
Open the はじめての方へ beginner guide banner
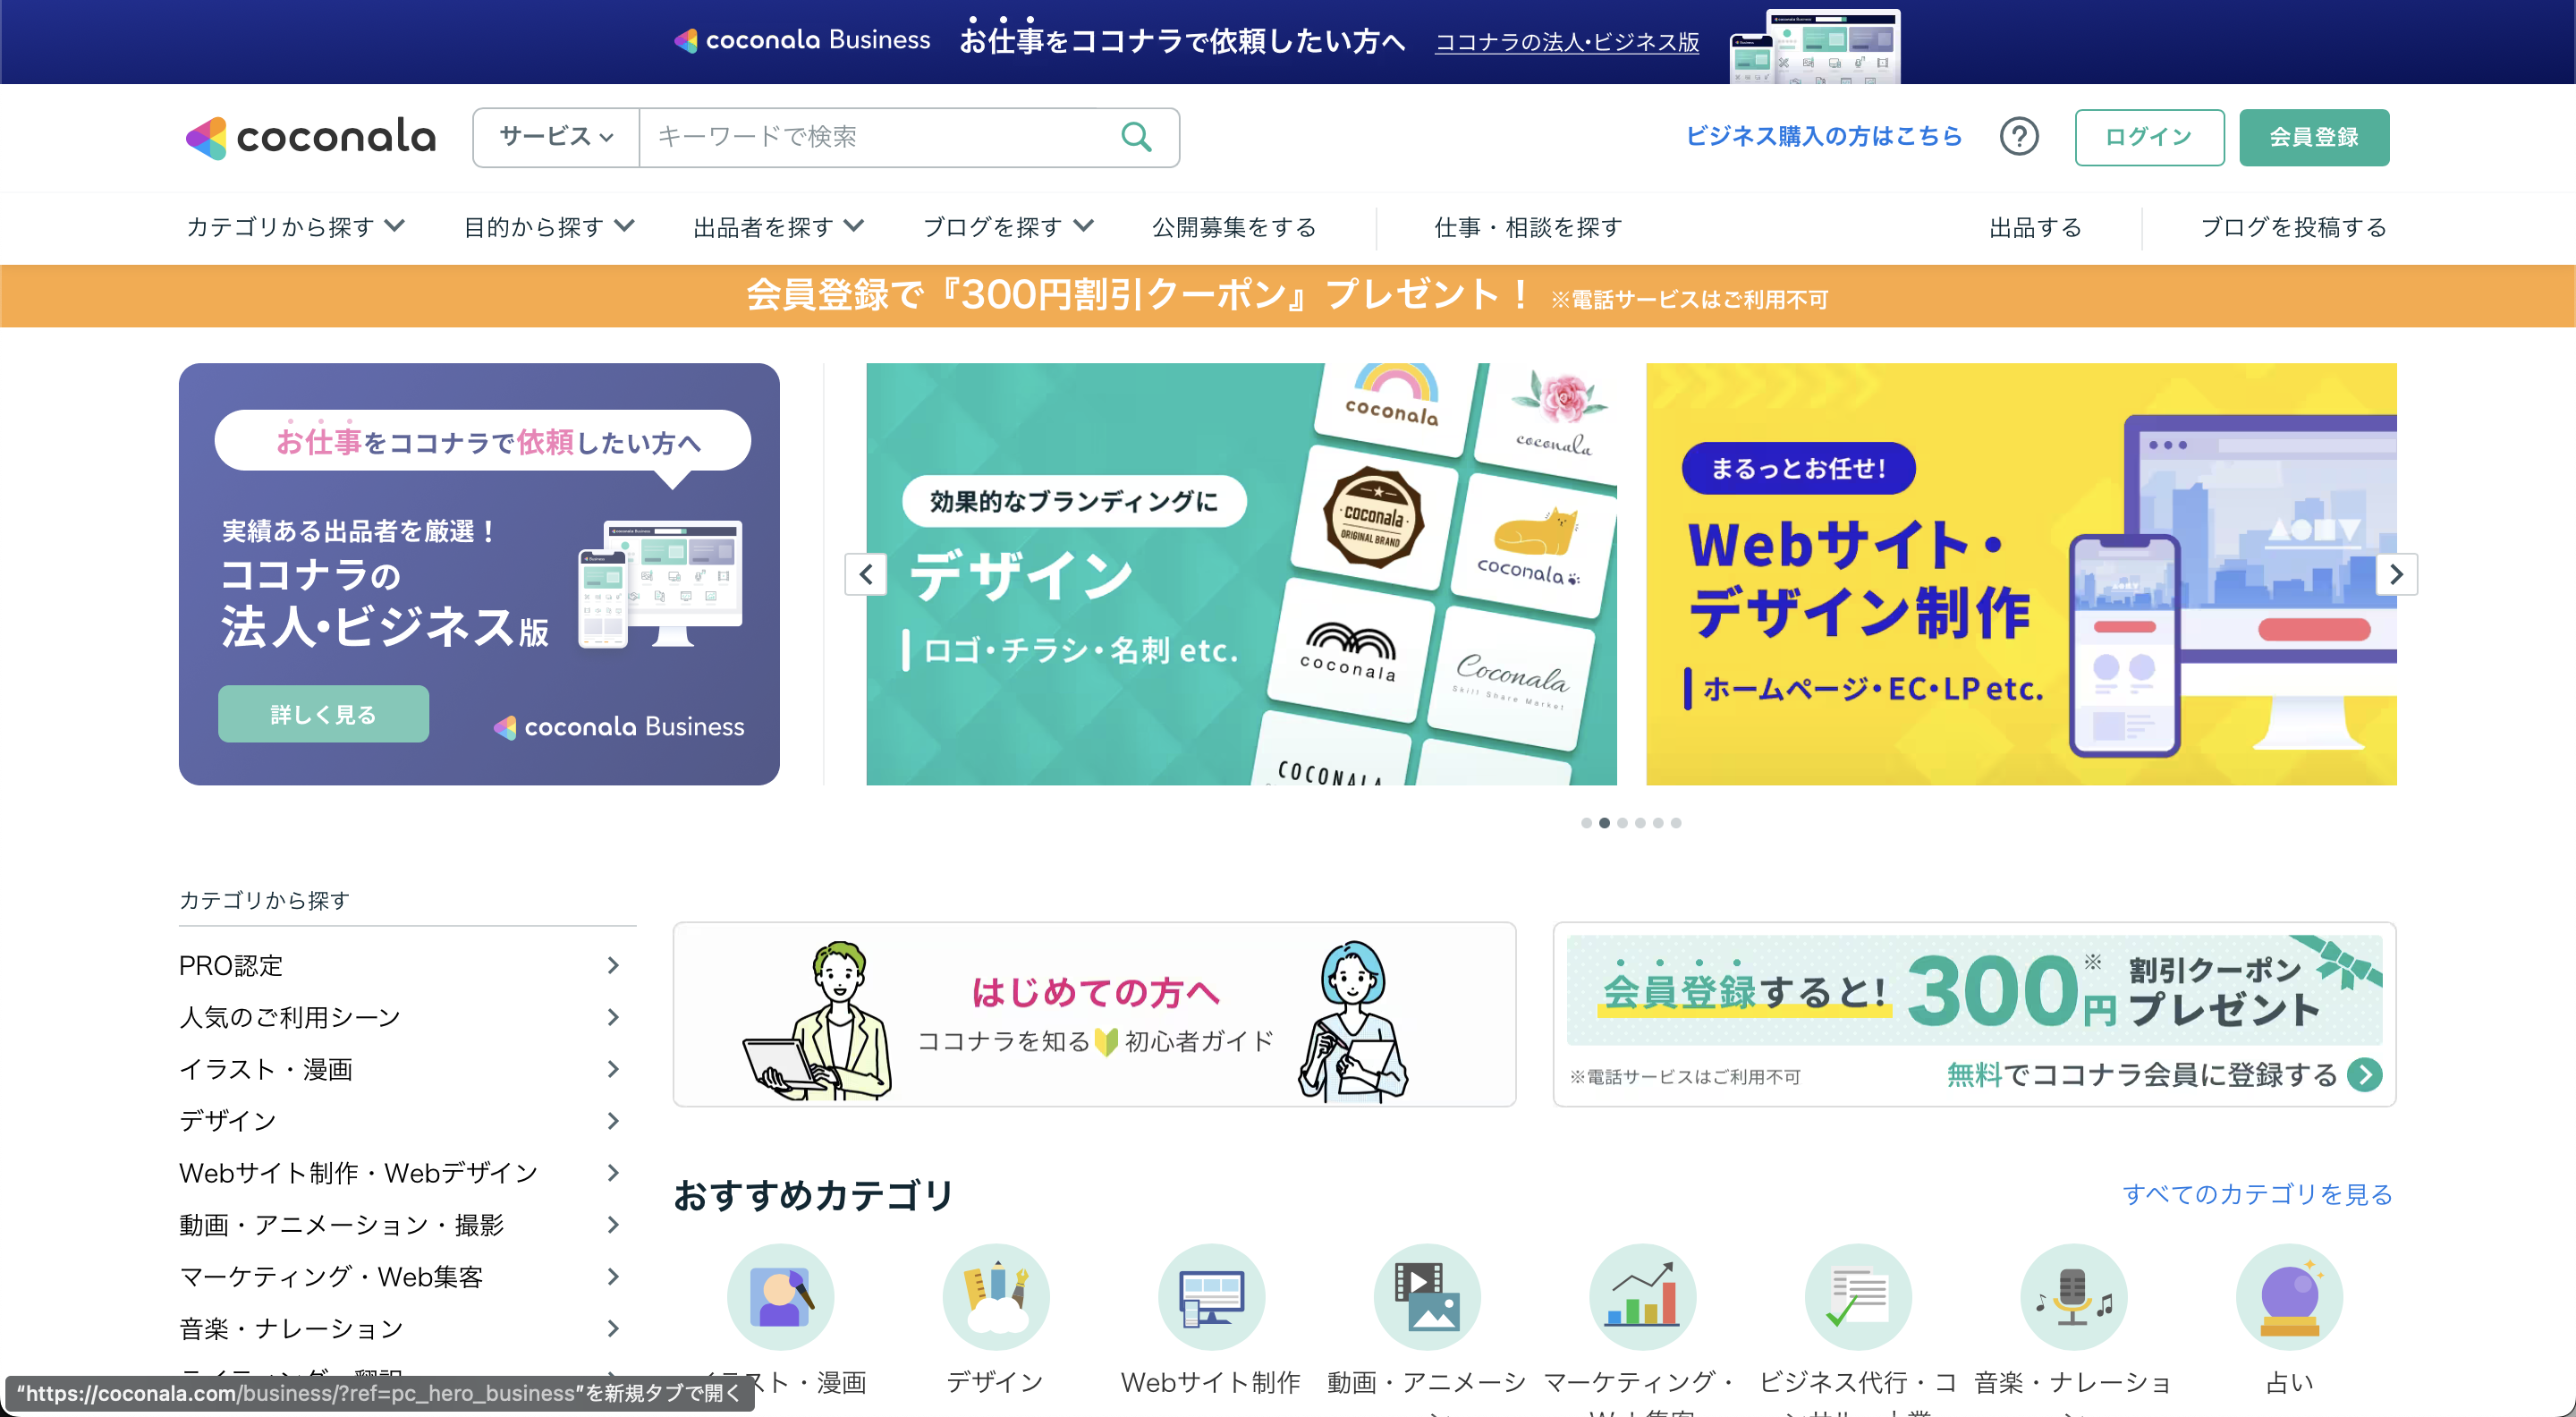tap(1094, 1014)
